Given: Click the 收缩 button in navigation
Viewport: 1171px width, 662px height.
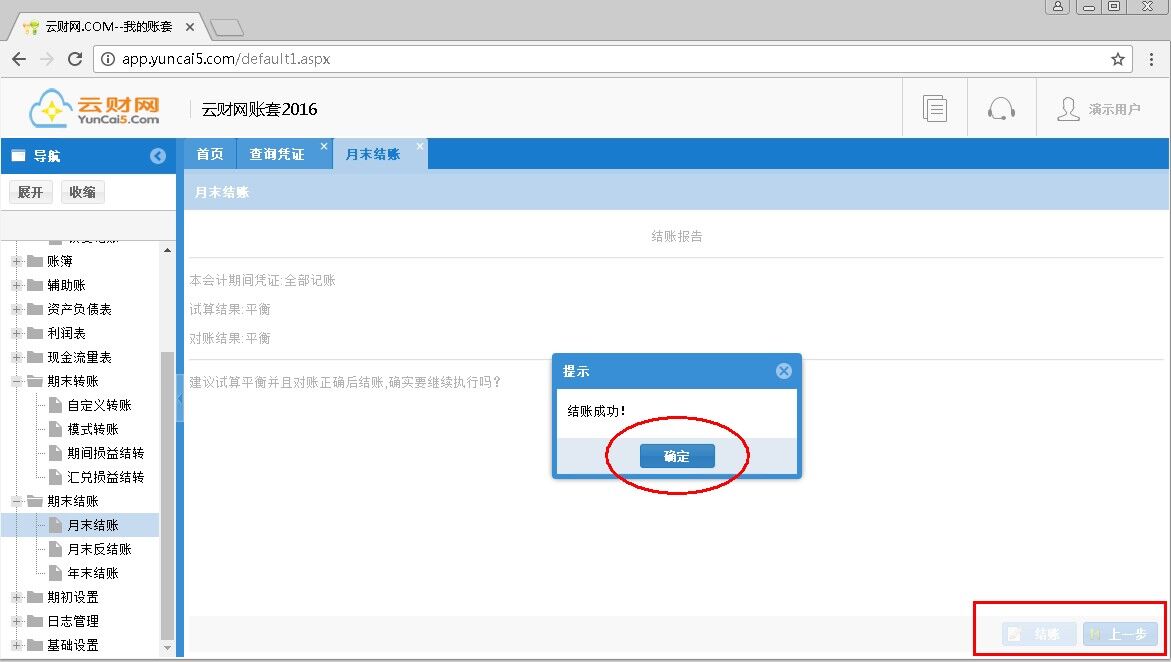Looking at the screenshot, I should 83,192.
